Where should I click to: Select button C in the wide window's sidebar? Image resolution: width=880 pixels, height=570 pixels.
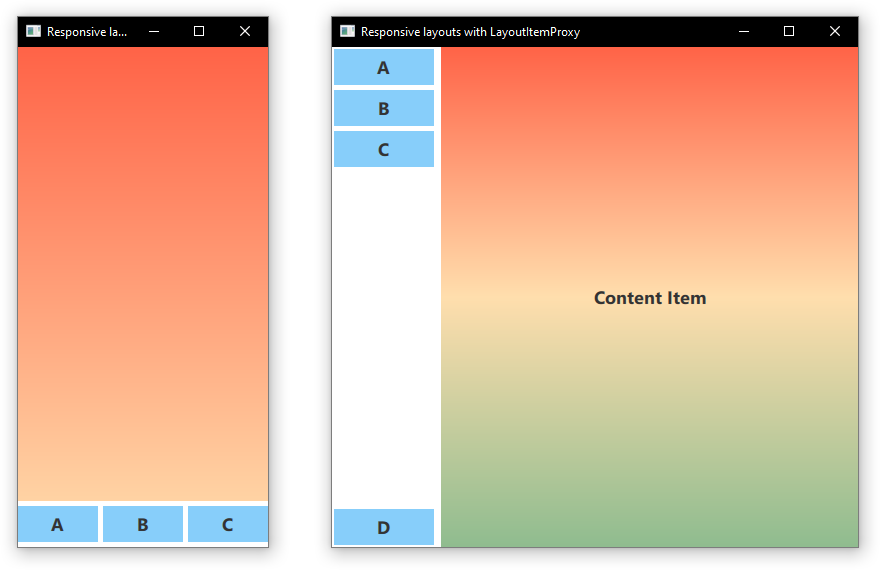coord(384,150)
